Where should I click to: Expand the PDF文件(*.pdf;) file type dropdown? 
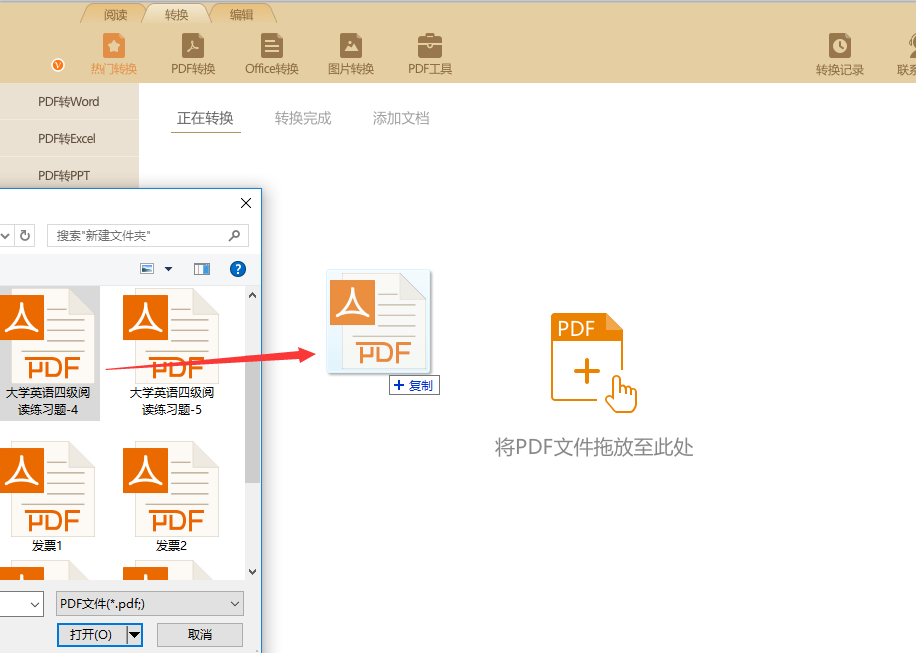(150, 604)
